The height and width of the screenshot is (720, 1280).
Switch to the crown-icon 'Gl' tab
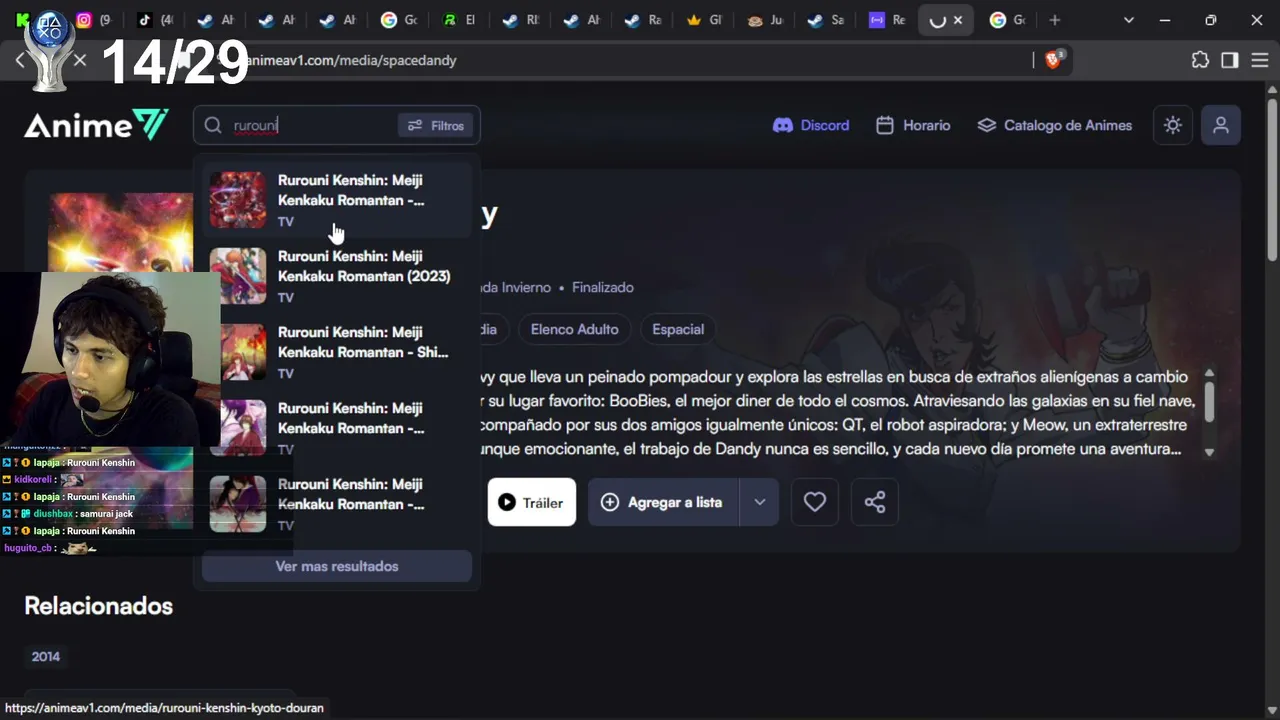pyautogui.click(x=704, y=20)
